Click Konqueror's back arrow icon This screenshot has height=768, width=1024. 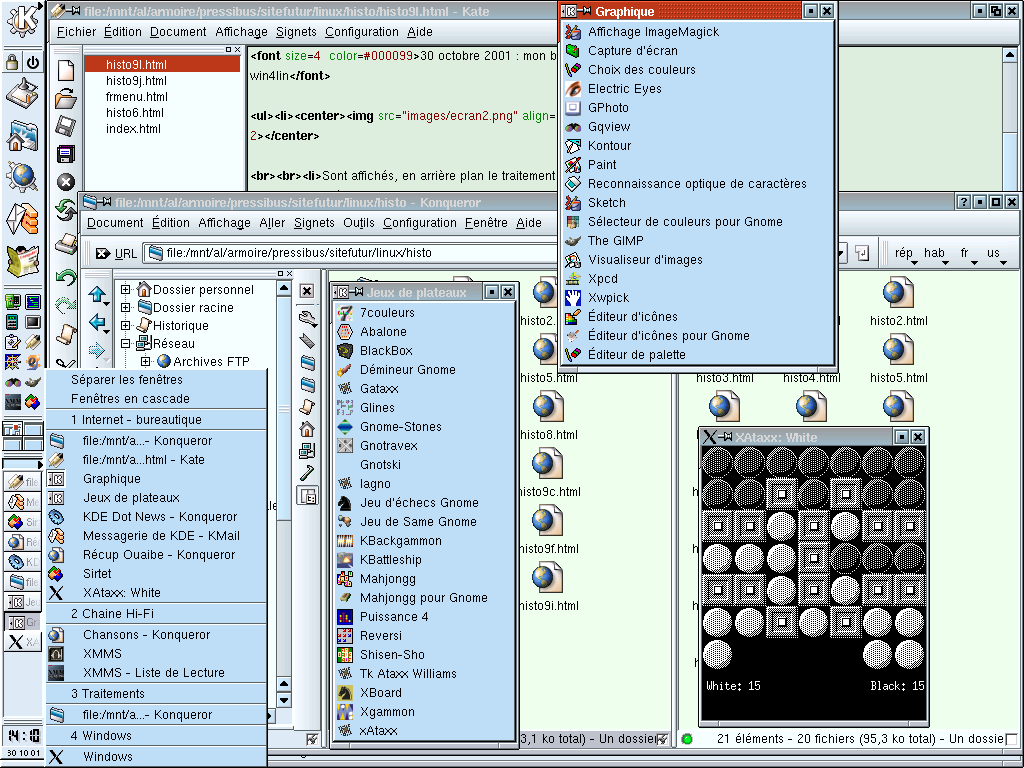tap(97, 322)
